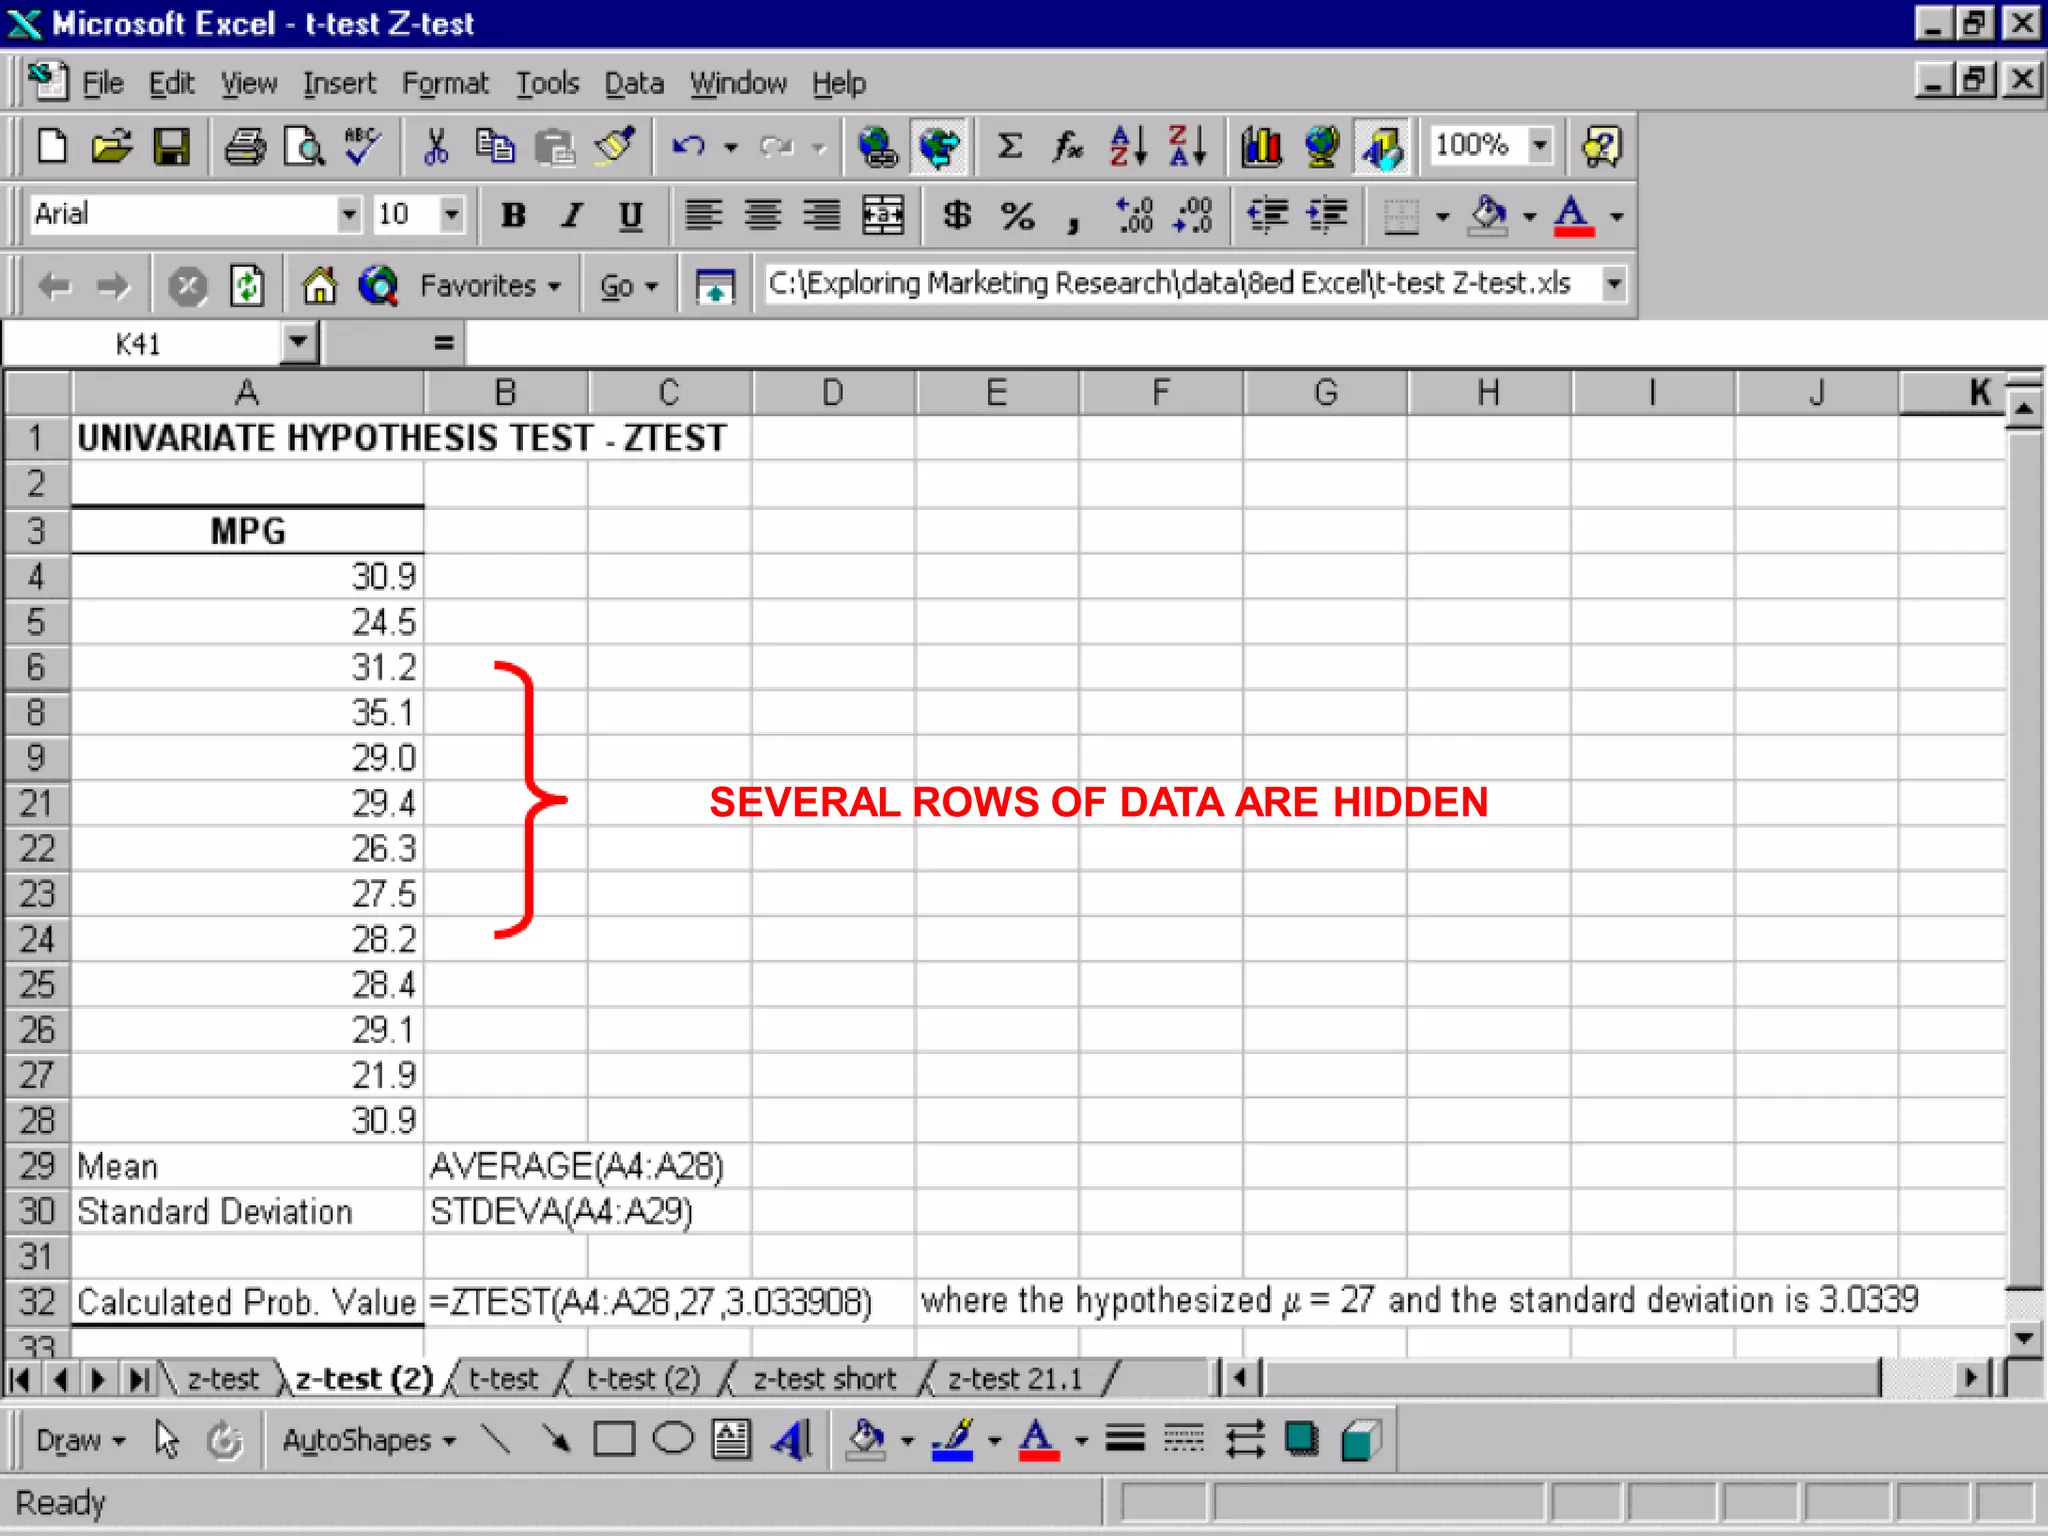Open the AutoShapes menu button
The width and height of the screenshot is (2048, 1536).
(368, 1441)
